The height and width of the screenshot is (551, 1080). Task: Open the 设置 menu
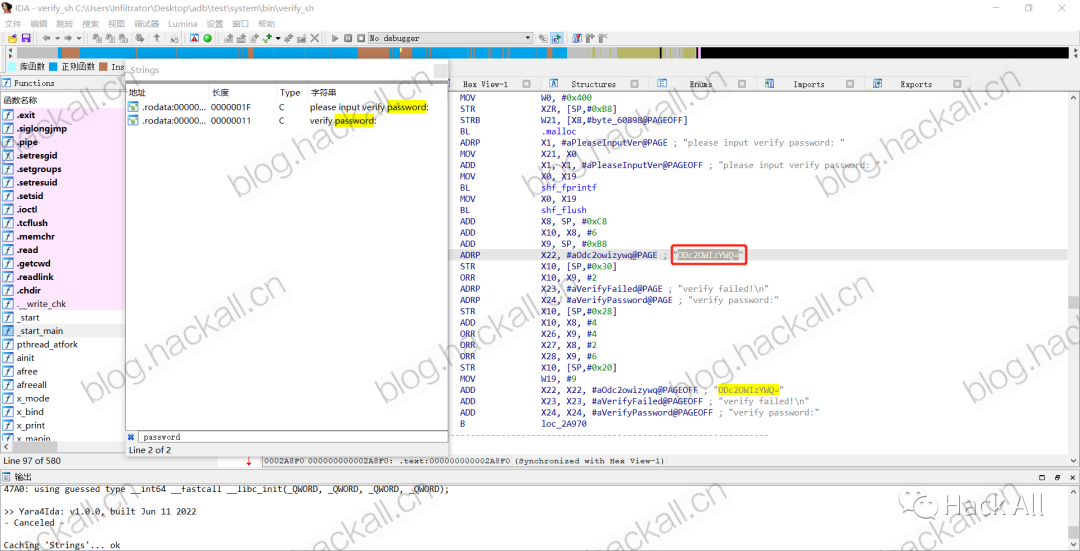pyautogui.click(x=215, y=24)
